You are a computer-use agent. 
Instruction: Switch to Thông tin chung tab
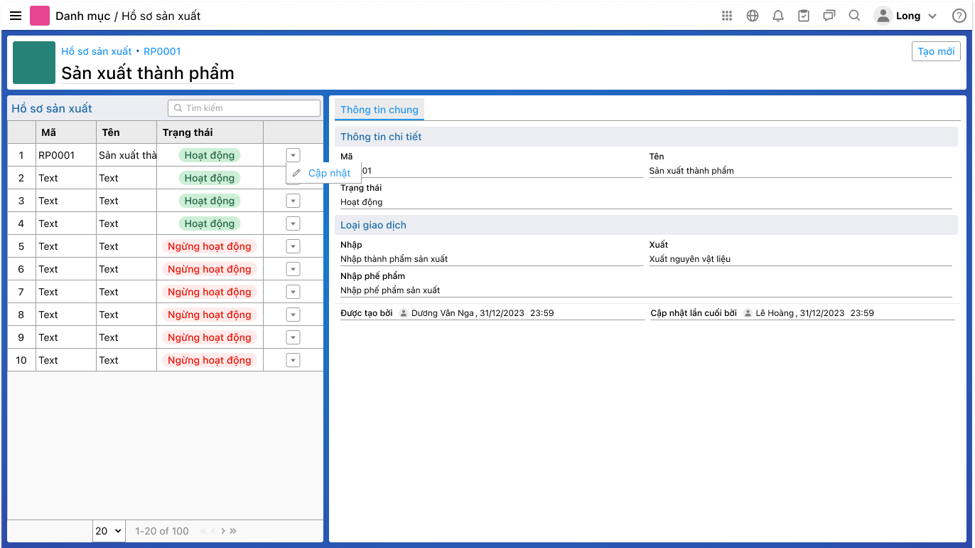point(379,110)
